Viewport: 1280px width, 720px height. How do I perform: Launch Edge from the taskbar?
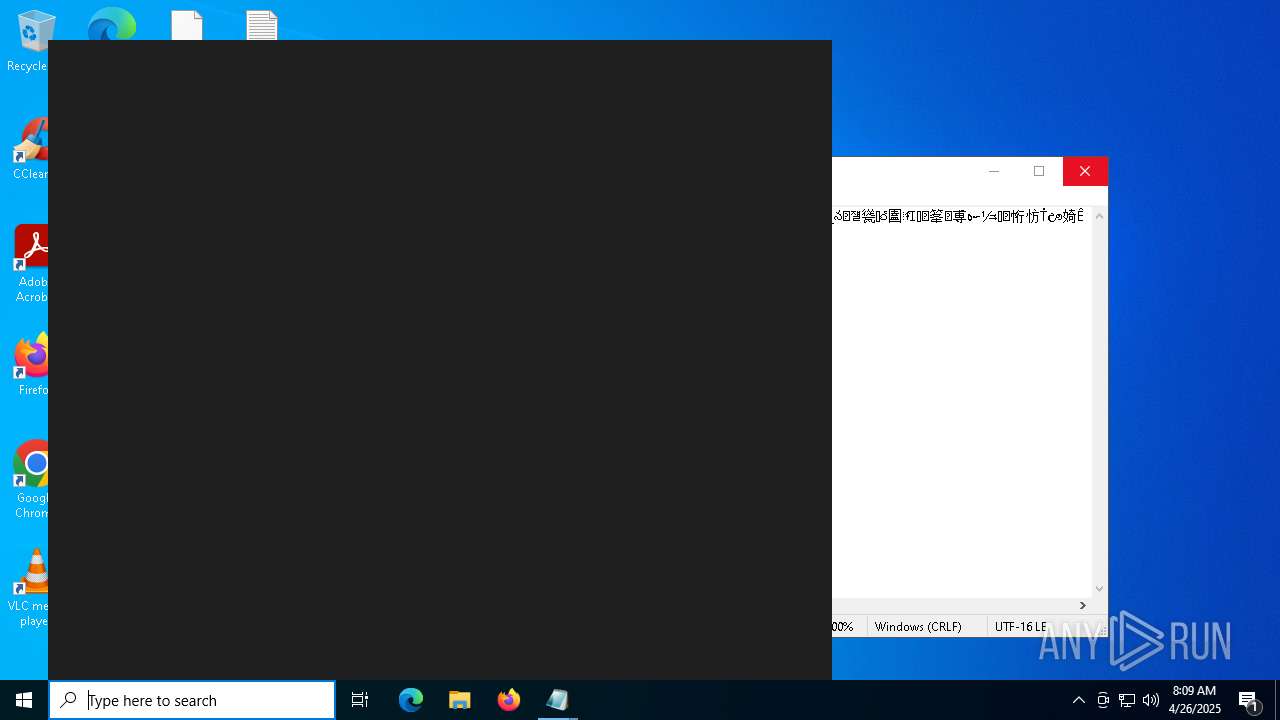tap(411, 700)
